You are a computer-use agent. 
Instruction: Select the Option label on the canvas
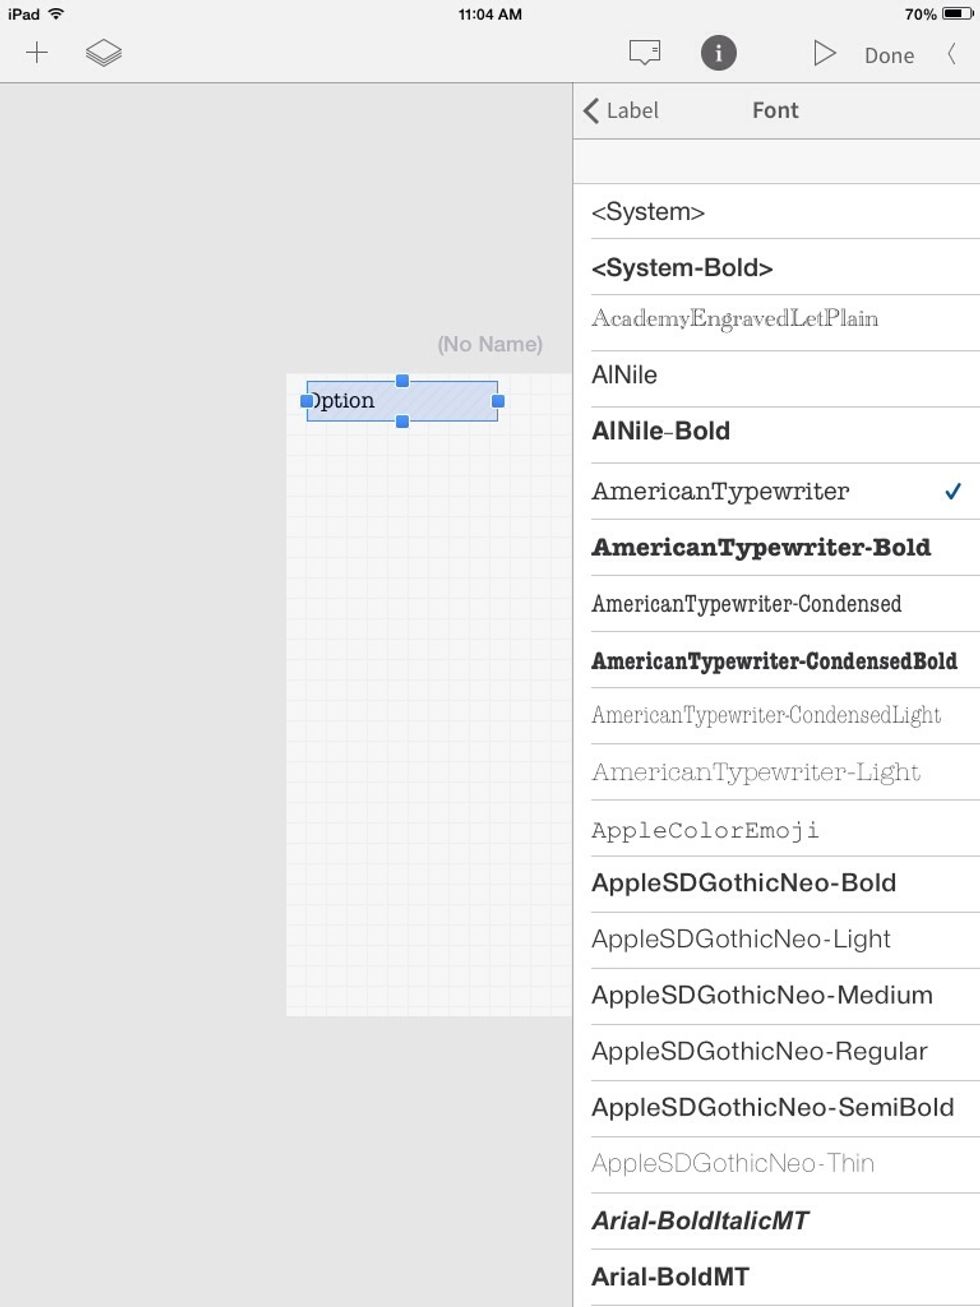pyautogui.click(x=402, y=400)
